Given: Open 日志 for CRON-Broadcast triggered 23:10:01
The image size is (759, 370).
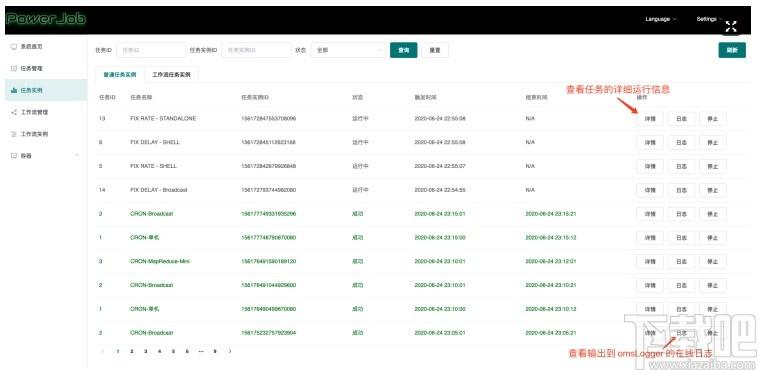Looking at the screenshot, I should pos(681,285).
